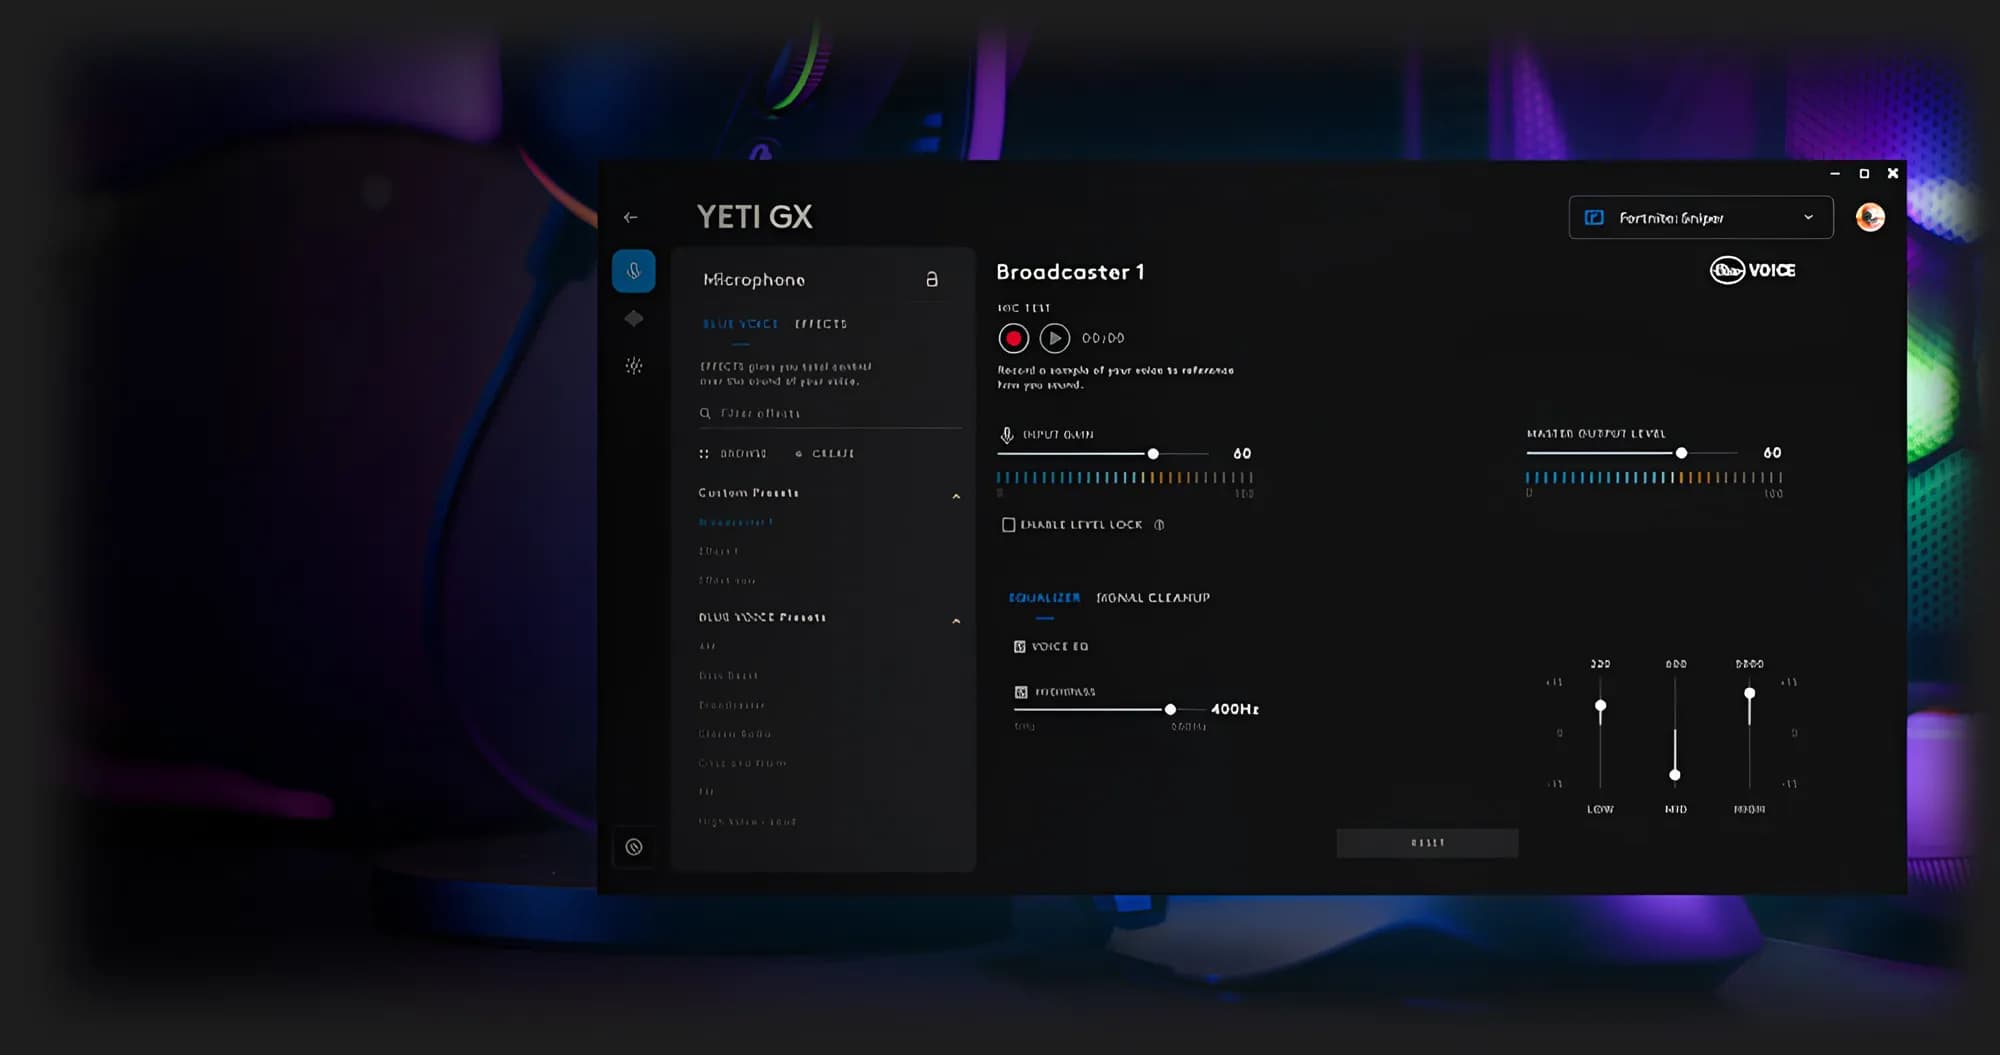Toggle the checkbox above the 400Hz slider

[x=1021, y=692]
